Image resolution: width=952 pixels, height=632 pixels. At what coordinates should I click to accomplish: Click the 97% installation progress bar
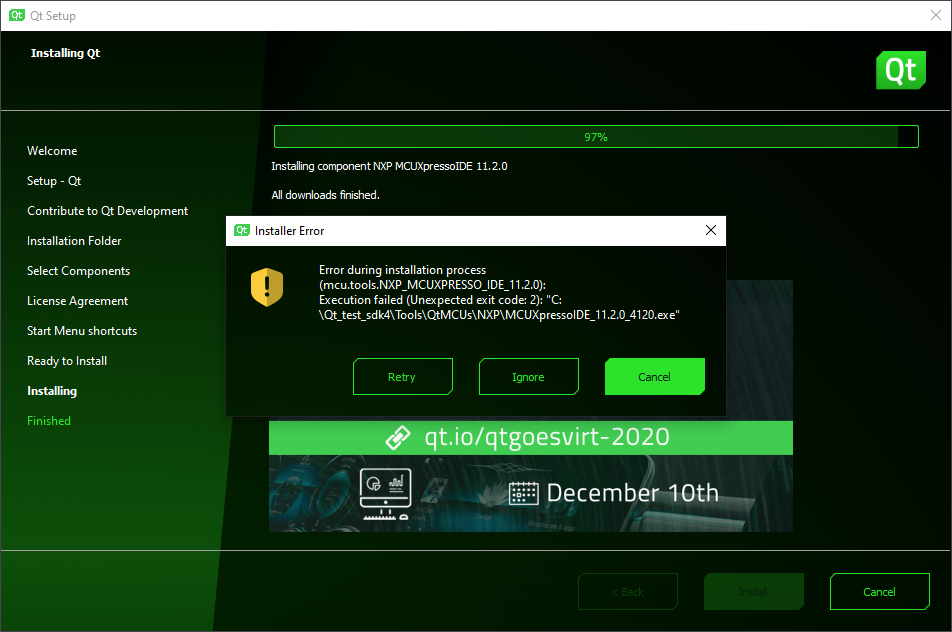[596, 137]
